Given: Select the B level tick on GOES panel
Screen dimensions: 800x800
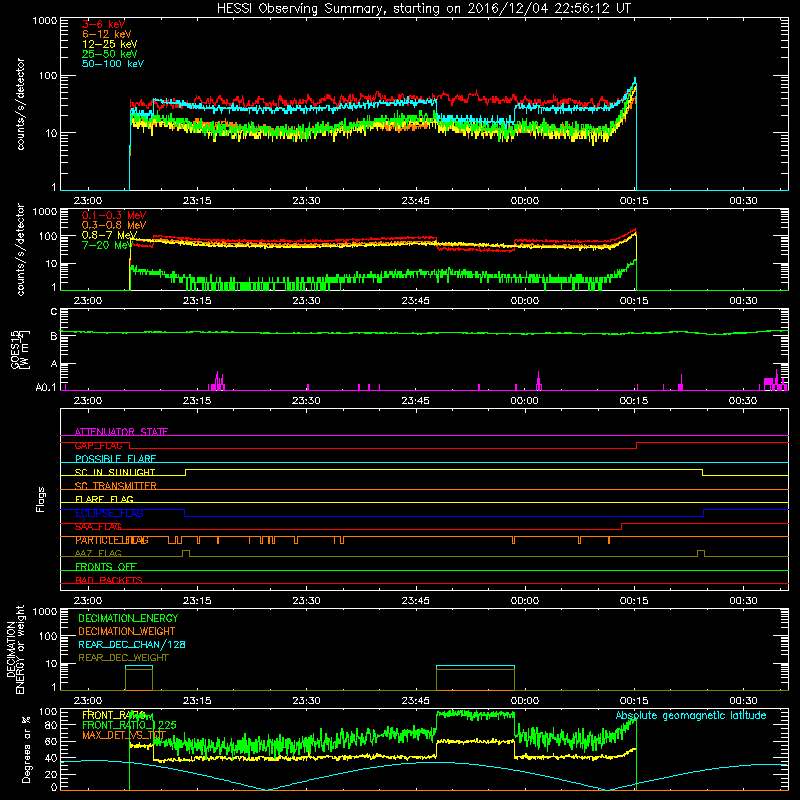Looking at the screenshot, I should tap(54, 336).
